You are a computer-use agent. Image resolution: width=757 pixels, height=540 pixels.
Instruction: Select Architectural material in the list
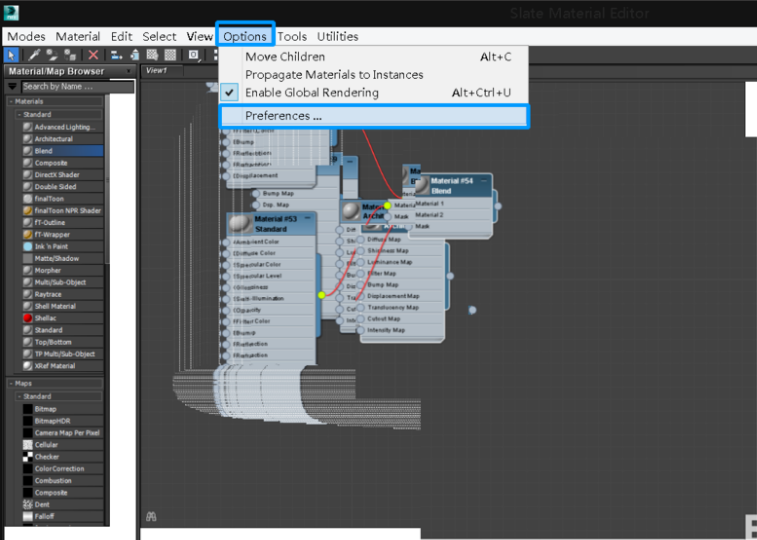[62, 139]
